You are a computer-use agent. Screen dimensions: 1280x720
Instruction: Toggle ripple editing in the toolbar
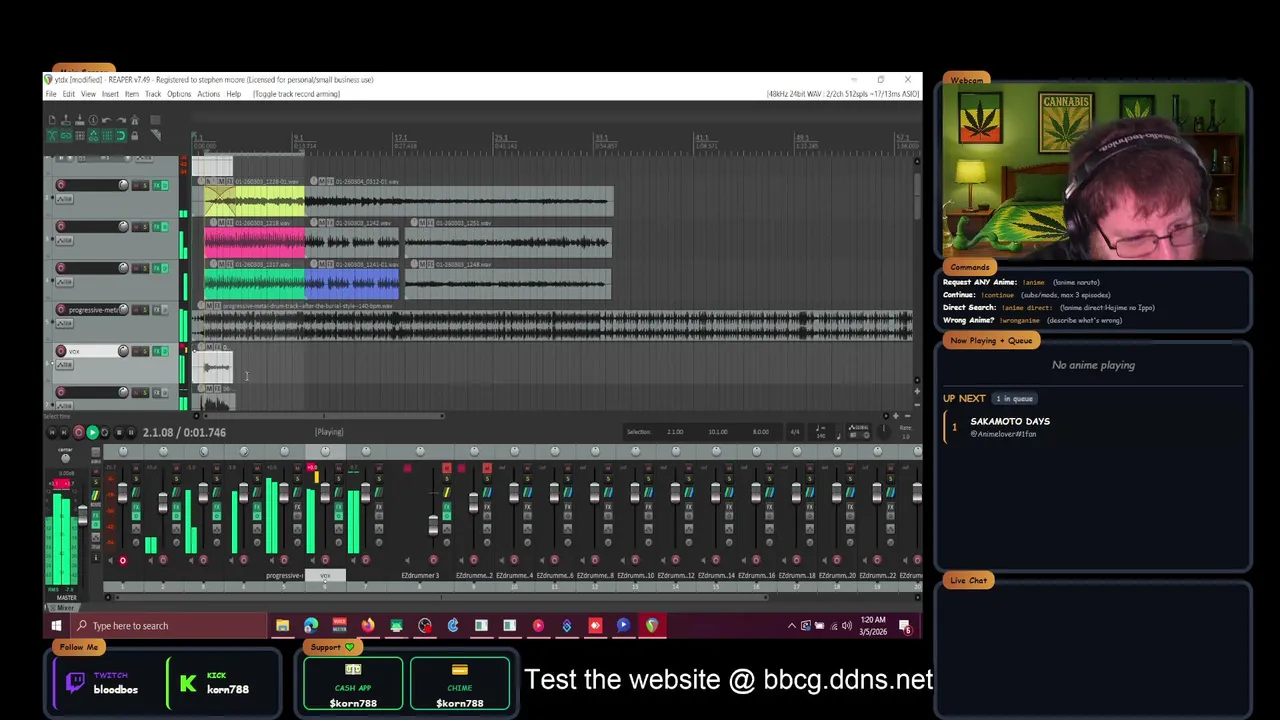[x=80, y=136]
